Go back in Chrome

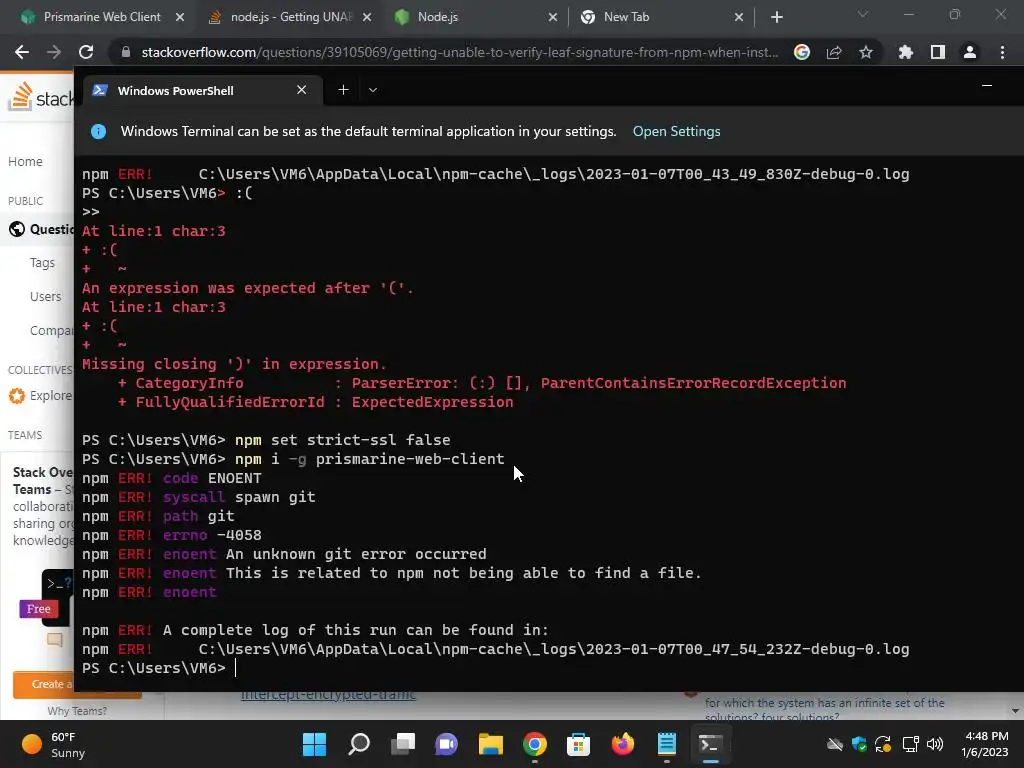(x=22, y=52)
